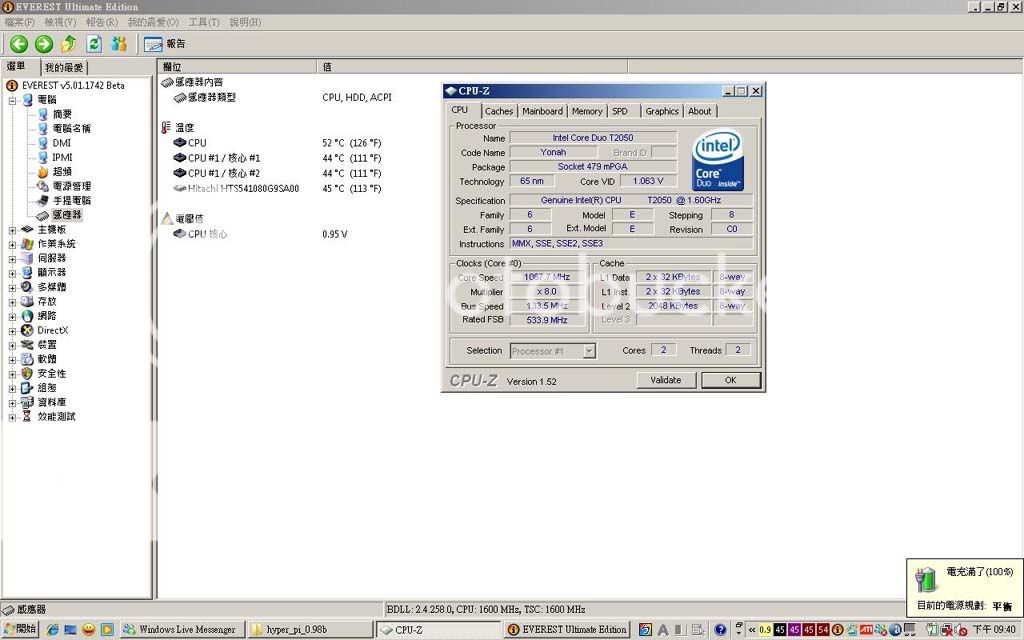Open the 檢視(V) menu

pyautogui.click(x=60, y=22)
